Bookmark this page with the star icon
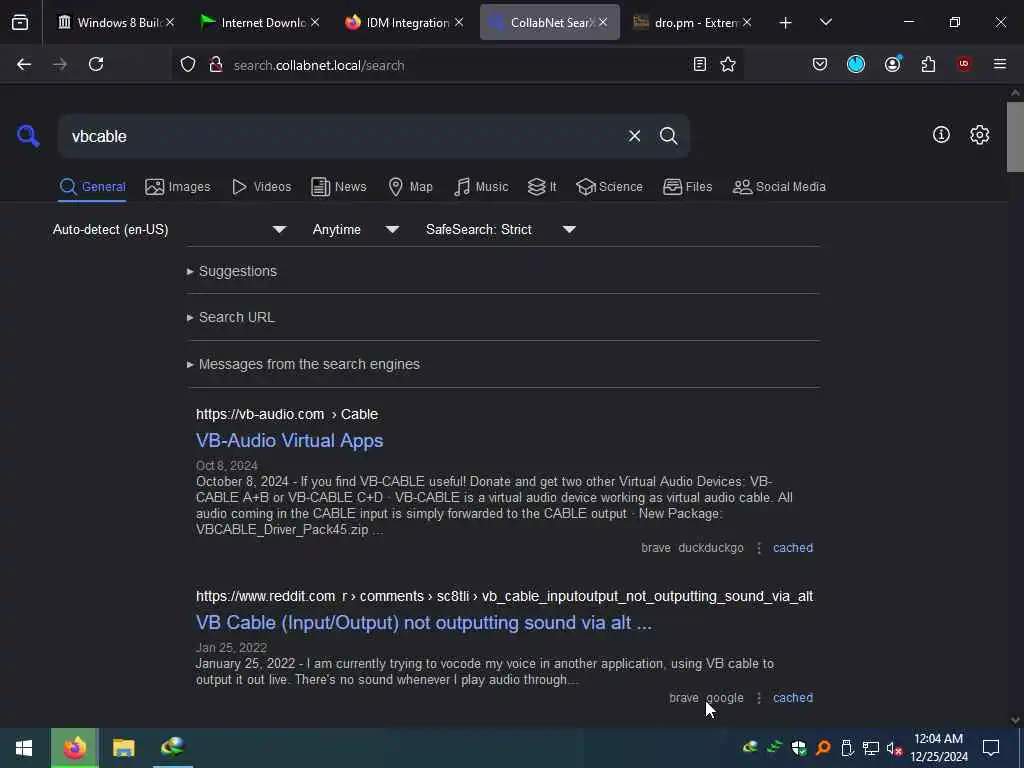This screenshot has width=1024, height=768. (x=728, y=64)
